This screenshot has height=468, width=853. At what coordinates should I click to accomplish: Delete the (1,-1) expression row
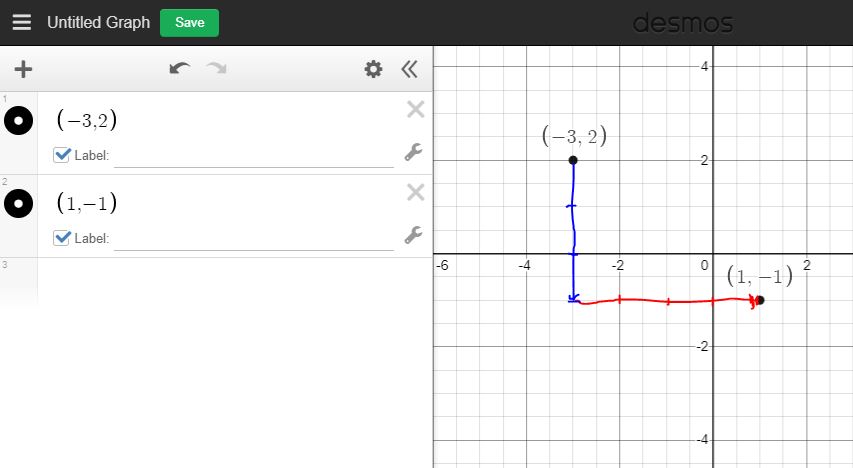415,193
